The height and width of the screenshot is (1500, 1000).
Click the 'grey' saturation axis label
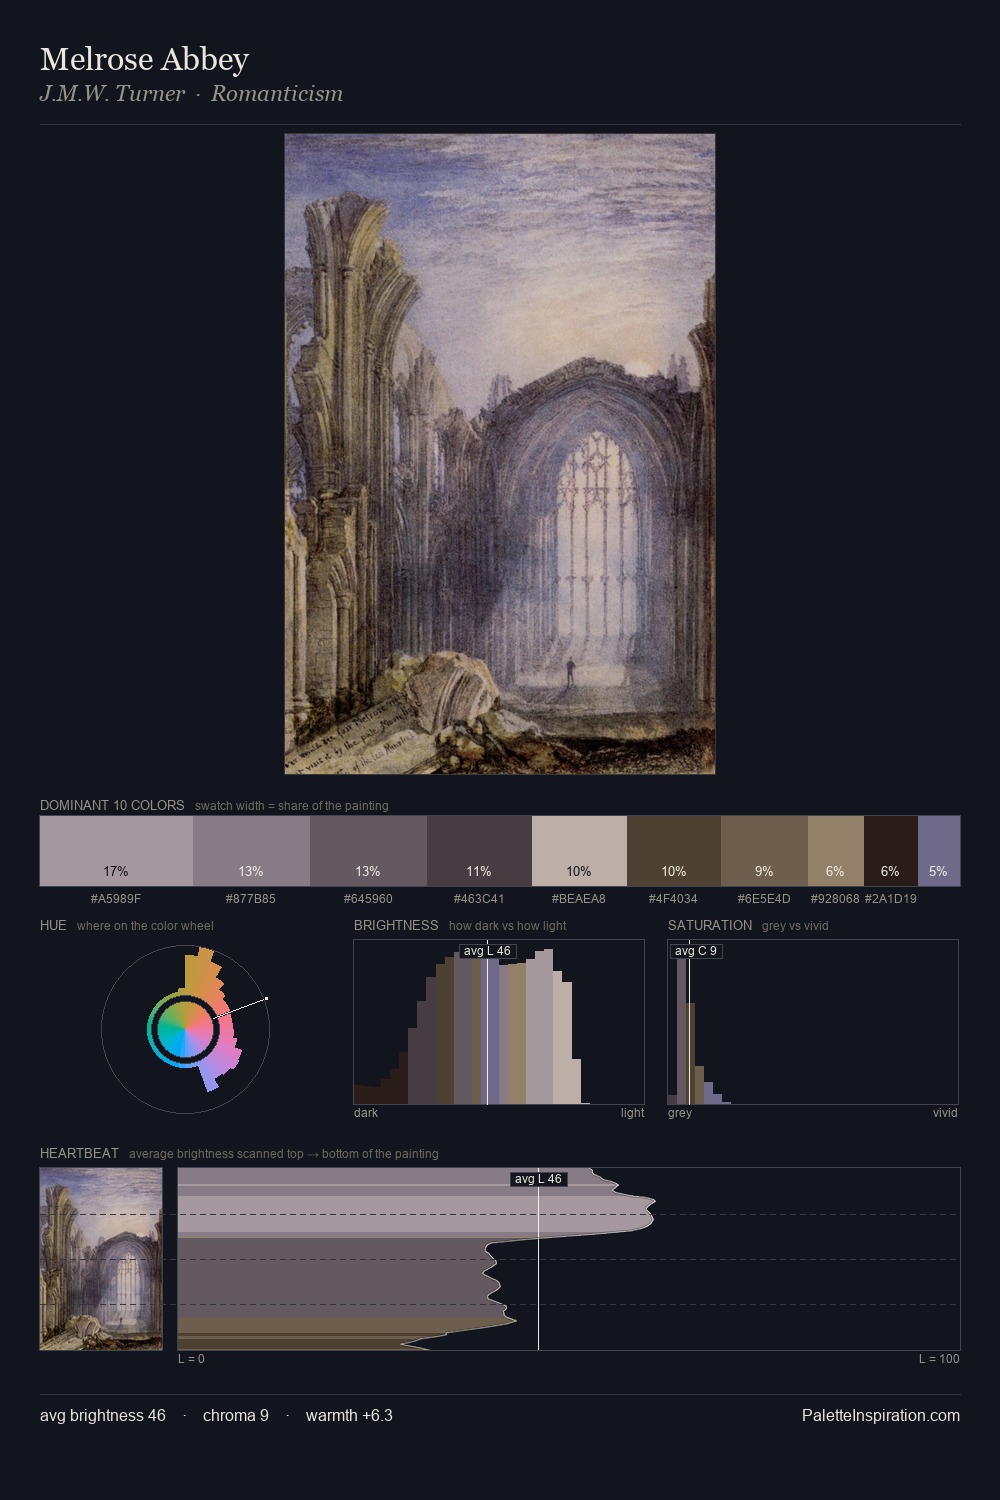click(680, 1113)
